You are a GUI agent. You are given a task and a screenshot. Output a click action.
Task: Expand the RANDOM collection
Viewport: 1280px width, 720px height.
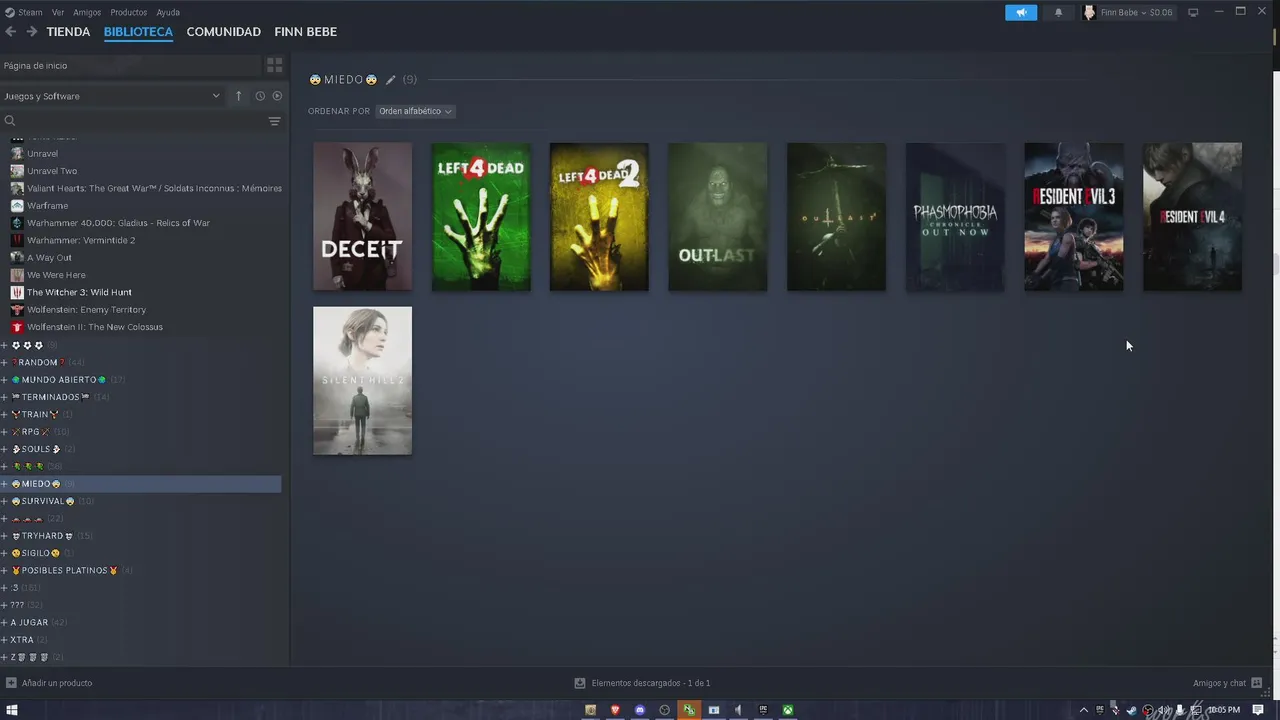[x=4, y=362]
